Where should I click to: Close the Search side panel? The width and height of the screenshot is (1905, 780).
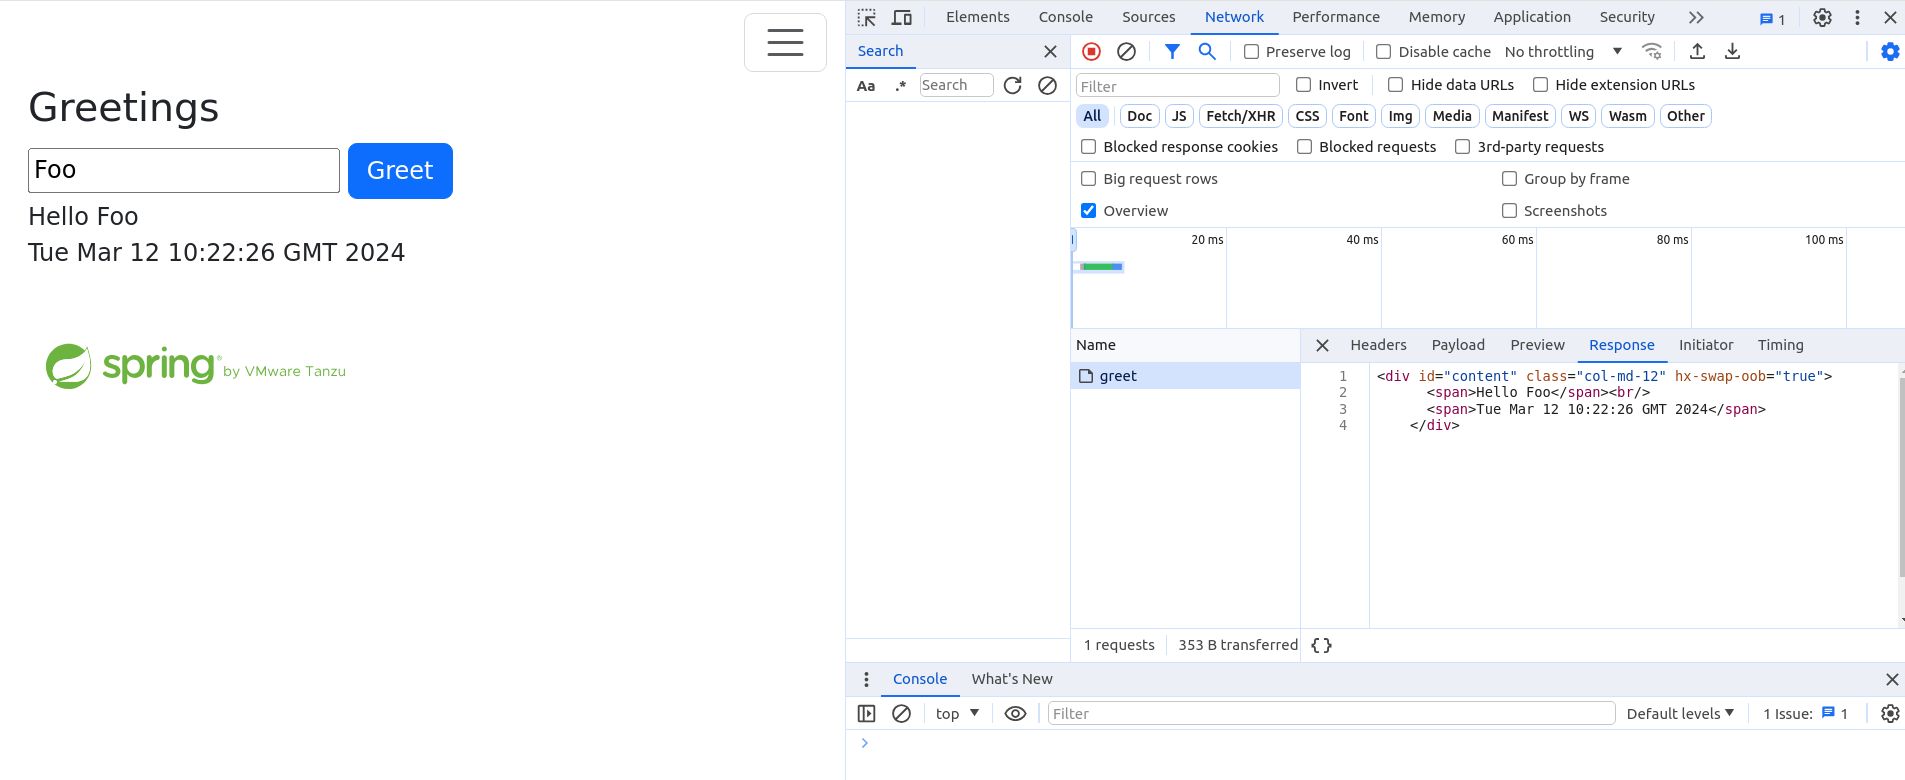coord(1050,51)
